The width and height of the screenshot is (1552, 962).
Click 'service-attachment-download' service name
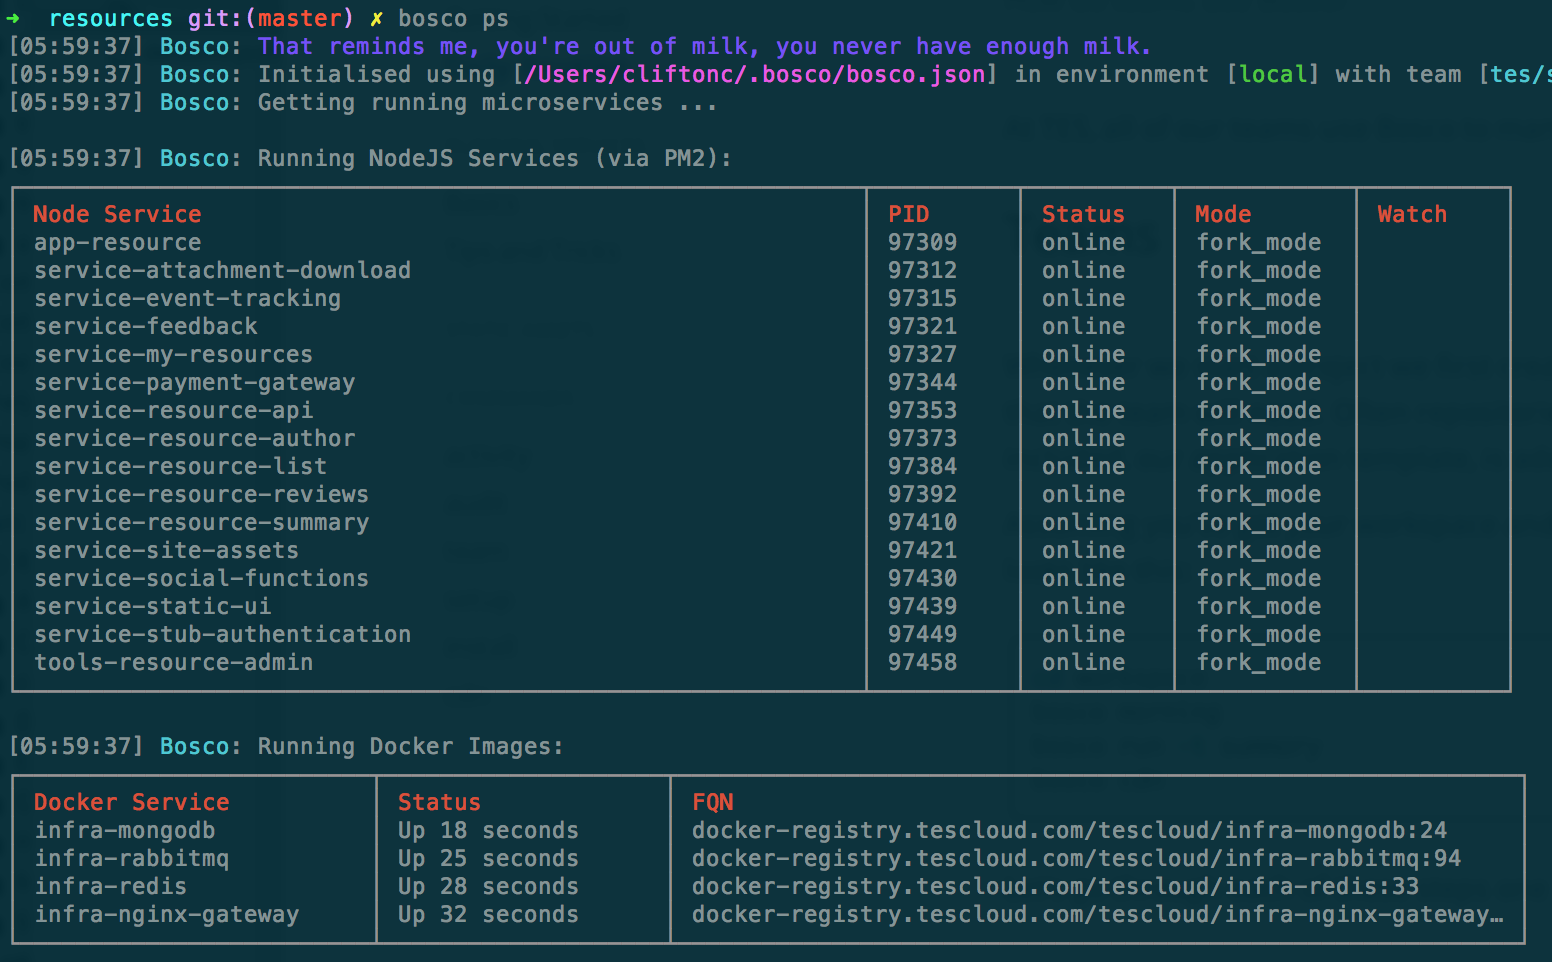[x=222, y=271]
